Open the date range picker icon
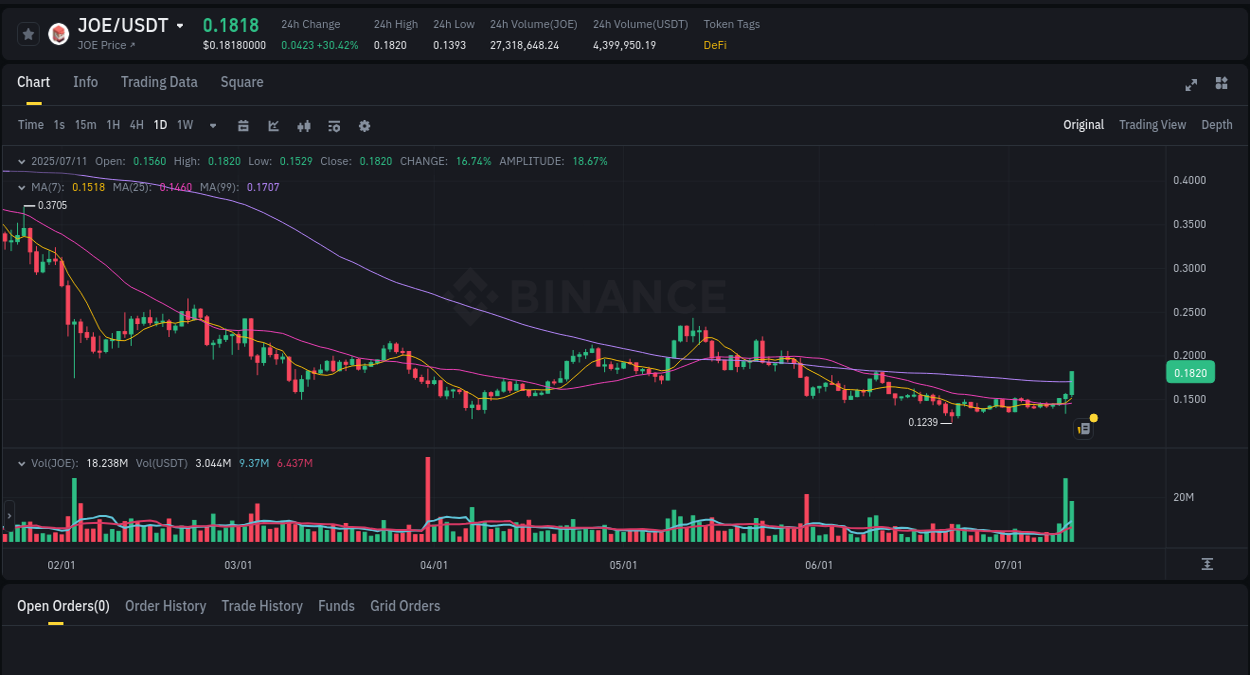Screen dimensions: 1250x675 click(243, 125)
